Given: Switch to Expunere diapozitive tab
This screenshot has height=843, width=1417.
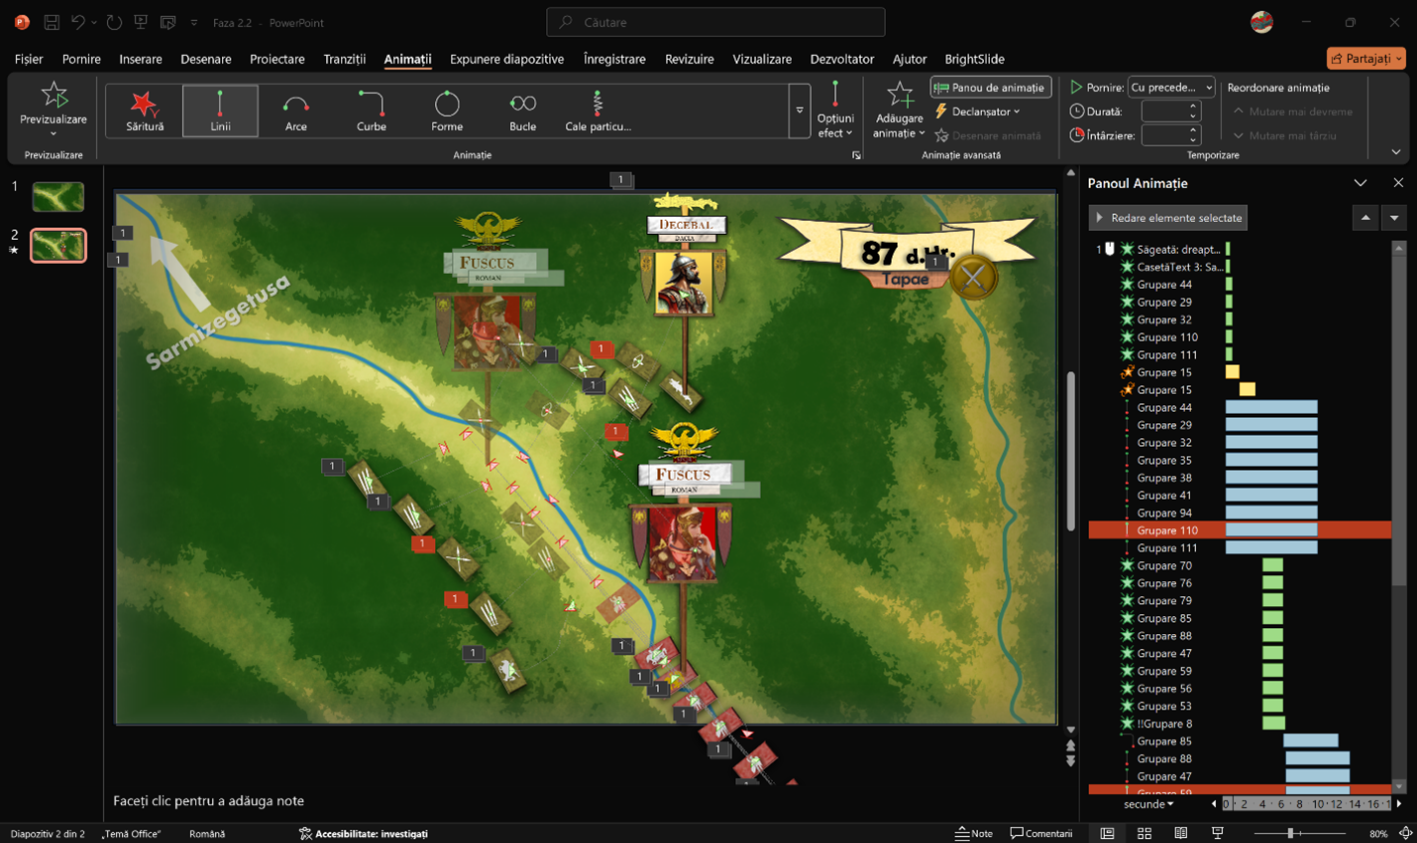Looking at the screenshot, I should pos(507,59).
